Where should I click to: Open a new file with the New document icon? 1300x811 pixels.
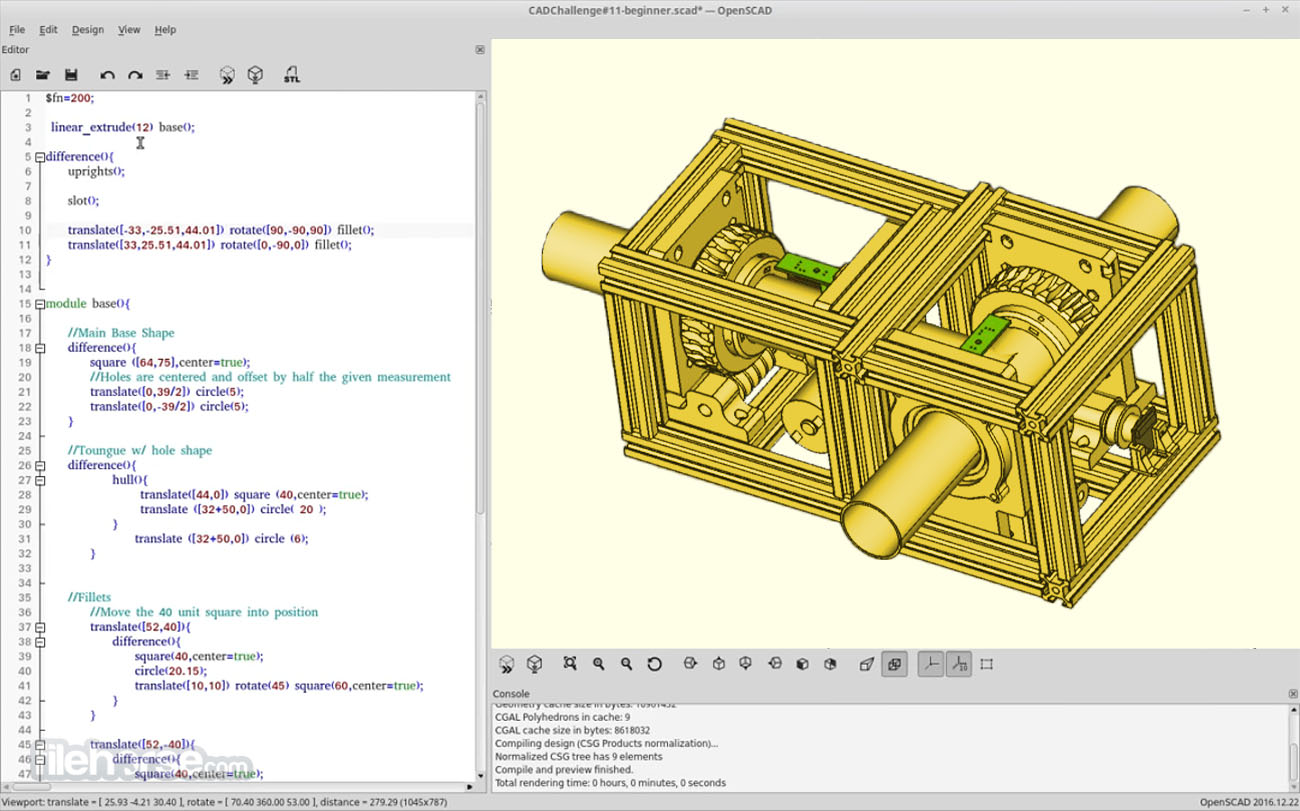point(15,74)
